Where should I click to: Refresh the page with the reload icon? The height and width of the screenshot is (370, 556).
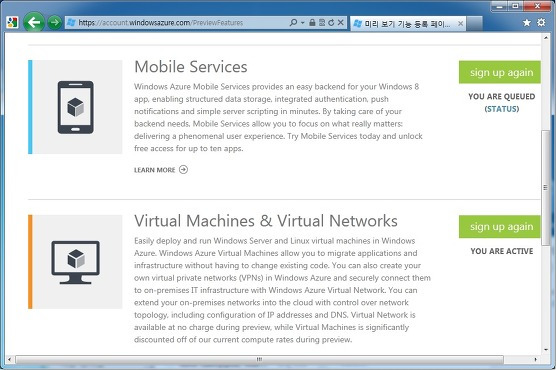tap(331, 23)
